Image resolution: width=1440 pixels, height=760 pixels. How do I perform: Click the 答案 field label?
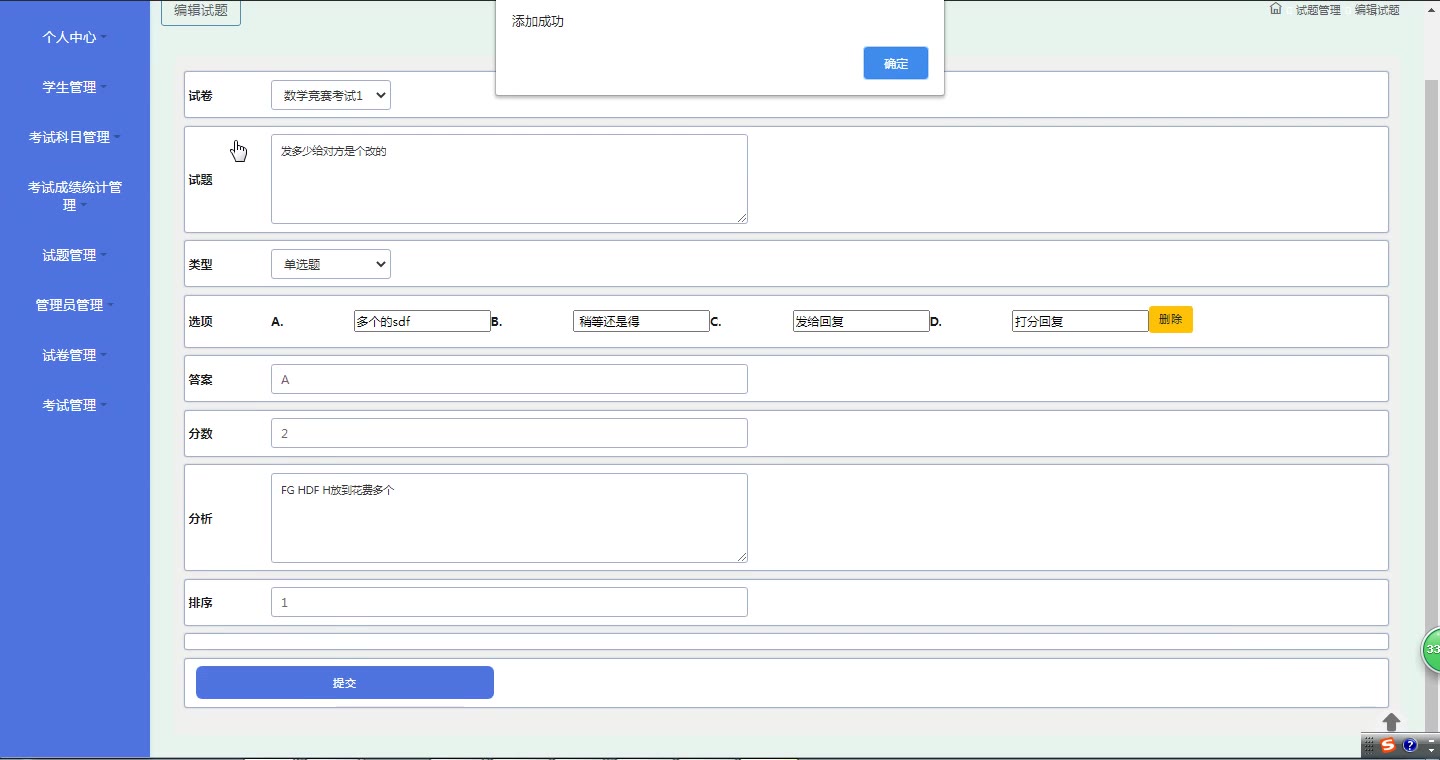point(201,380)
